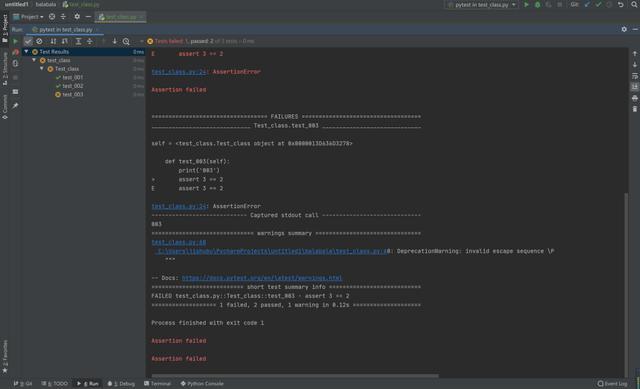Hide the Project panel with minus icon
640x389 pixels.
click(x=88, y=17)
